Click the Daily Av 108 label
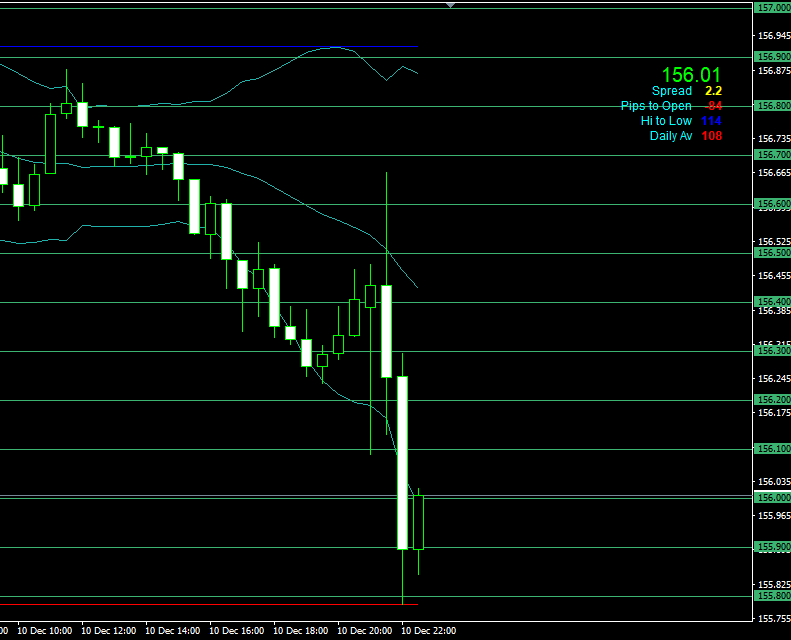The height and width of the screenshot is (640, 791). 685,136
